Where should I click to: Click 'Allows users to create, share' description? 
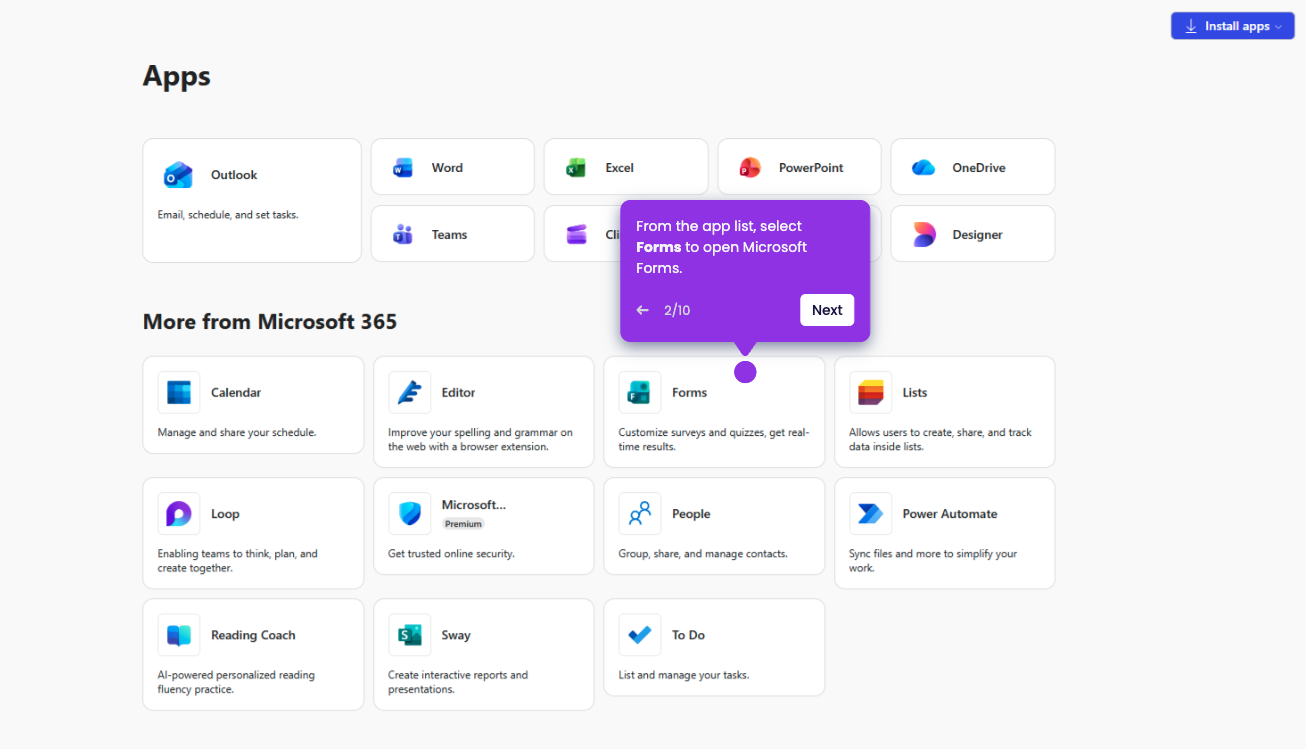(x=940, y=440)
